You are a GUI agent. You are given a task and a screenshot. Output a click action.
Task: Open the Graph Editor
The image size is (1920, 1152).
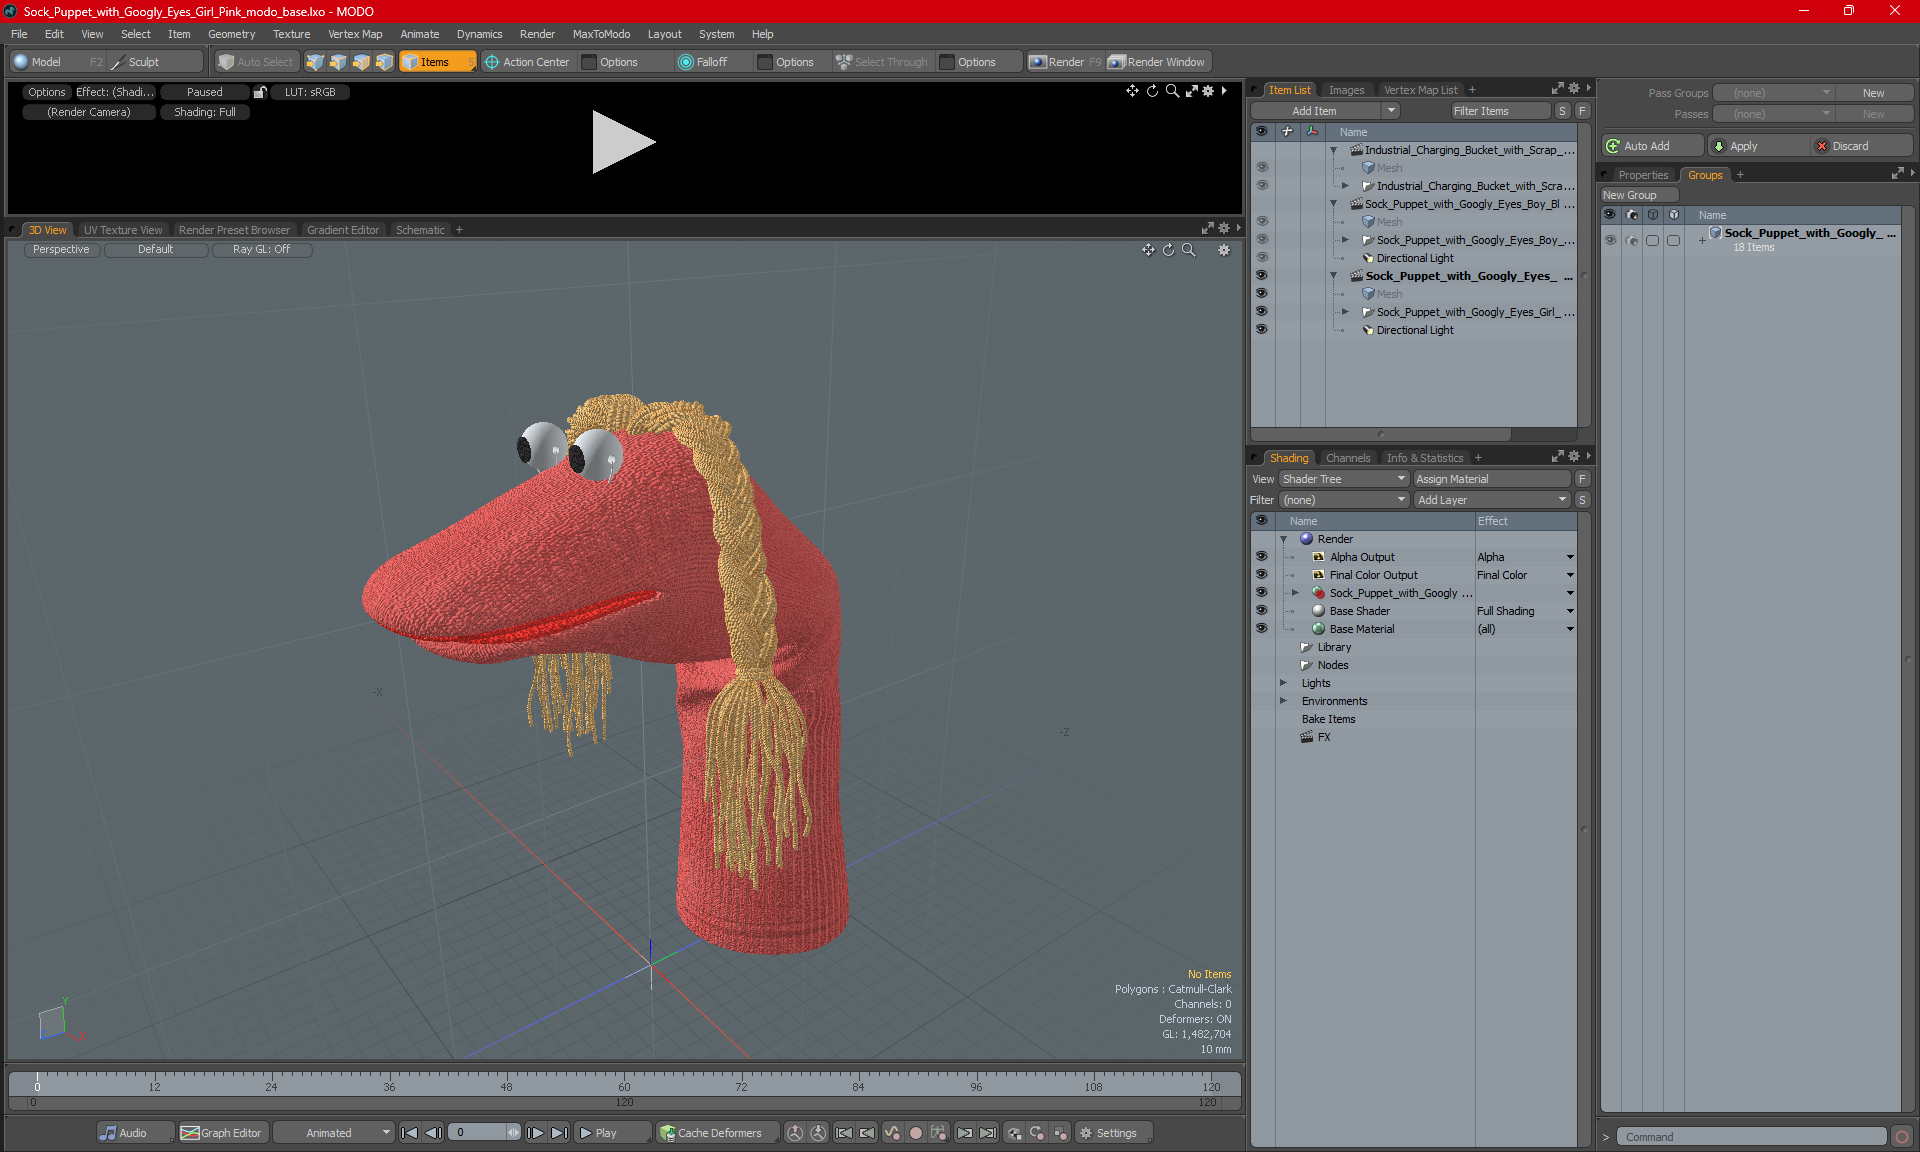[x=222, y=1133]
